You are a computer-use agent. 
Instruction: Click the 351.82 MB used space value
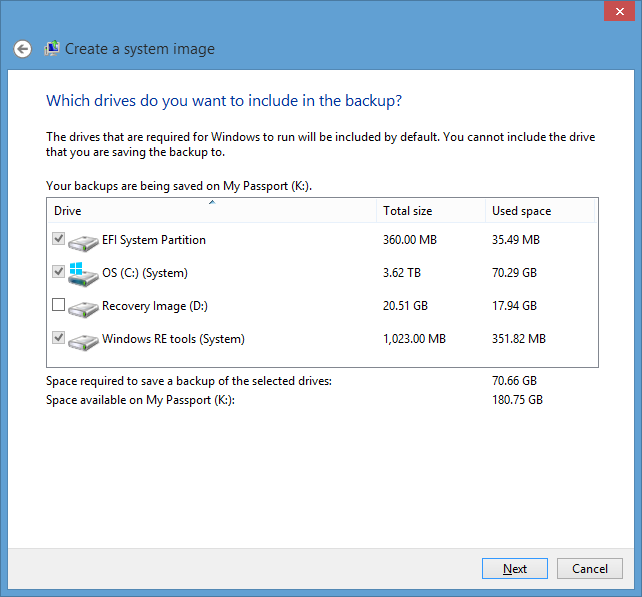click(518, 339)
